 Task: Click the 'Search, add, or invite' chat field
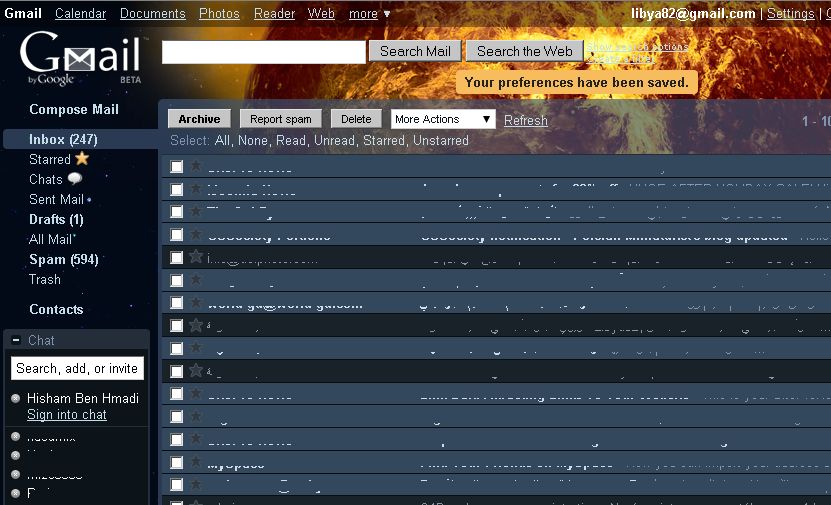click(77, 368)
